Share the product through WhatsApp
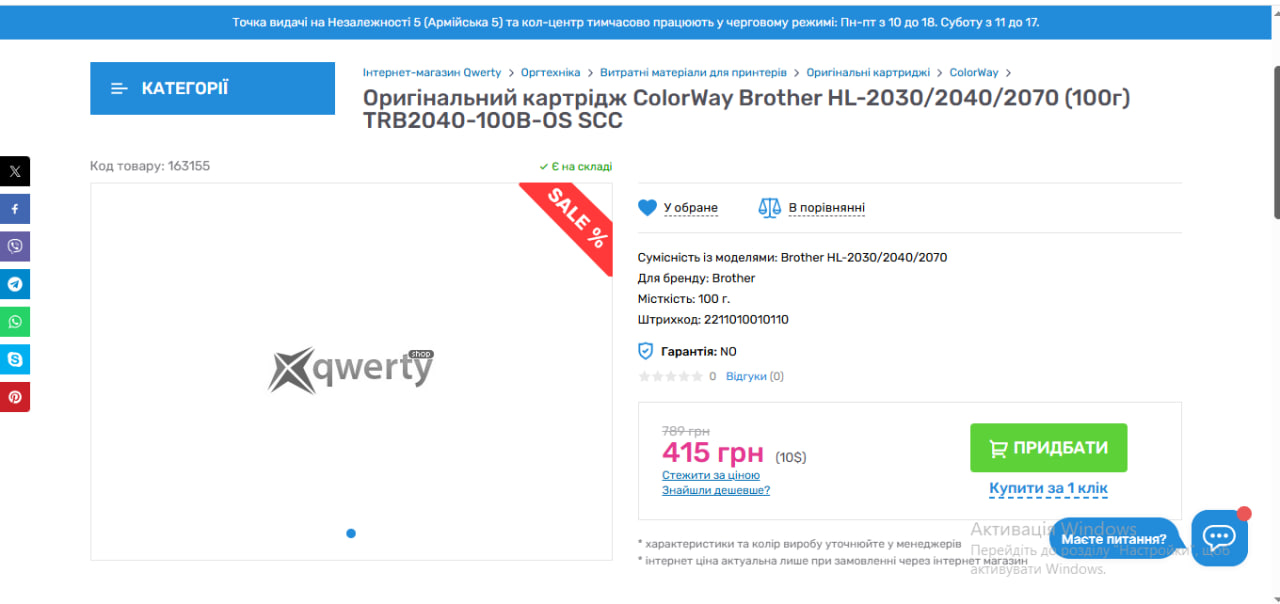The width and height of the screenshot is (1280, 604). coord(15,322)
